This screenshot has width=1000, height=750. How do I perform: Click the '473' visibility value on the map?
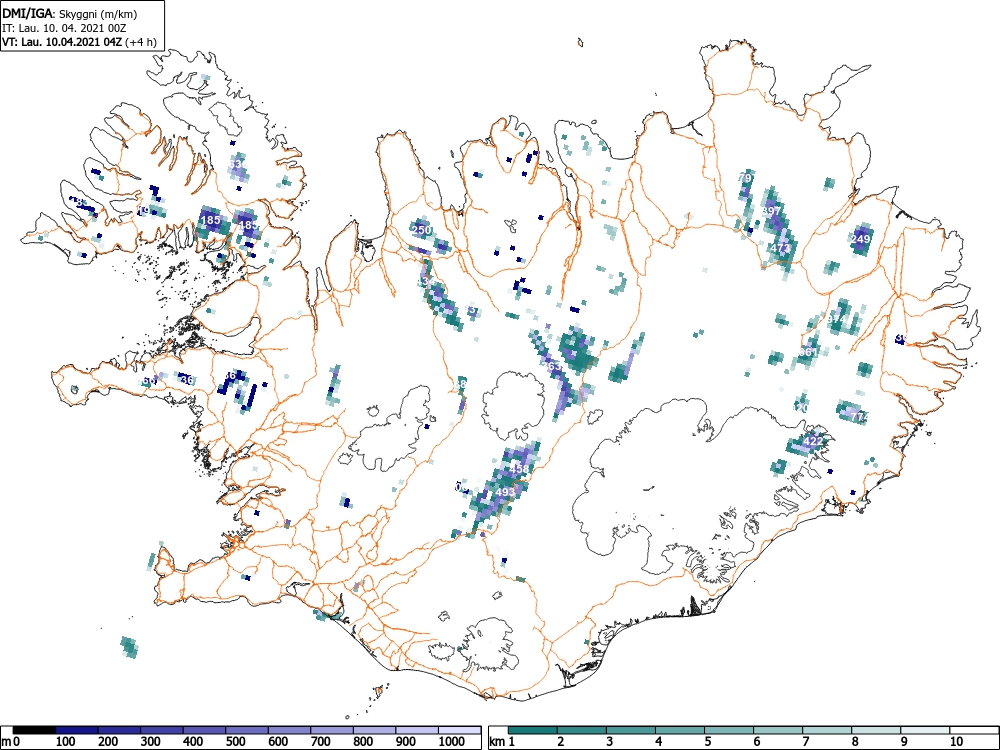pos(781,247)
